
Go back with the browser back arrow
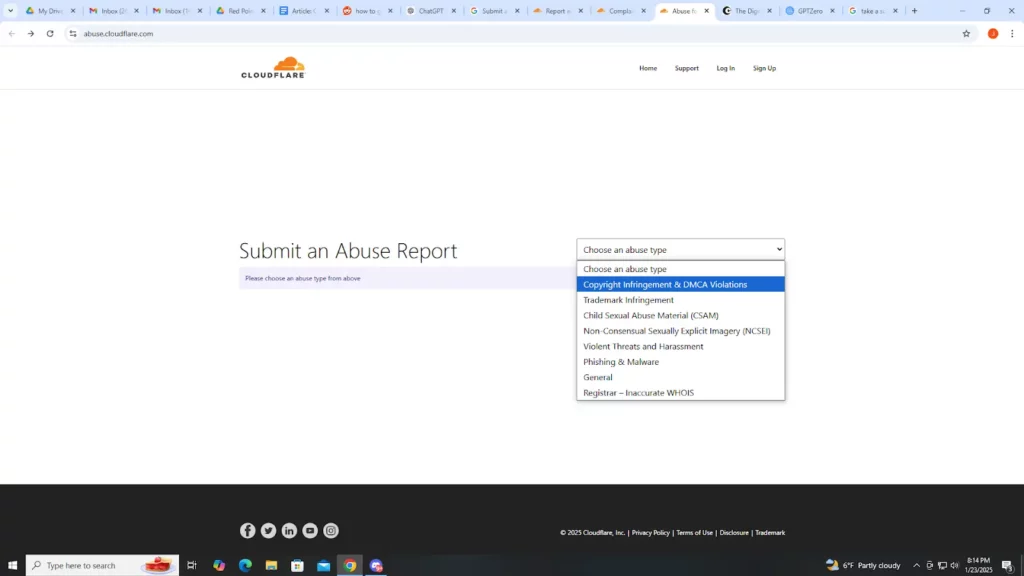click(12, 33)
